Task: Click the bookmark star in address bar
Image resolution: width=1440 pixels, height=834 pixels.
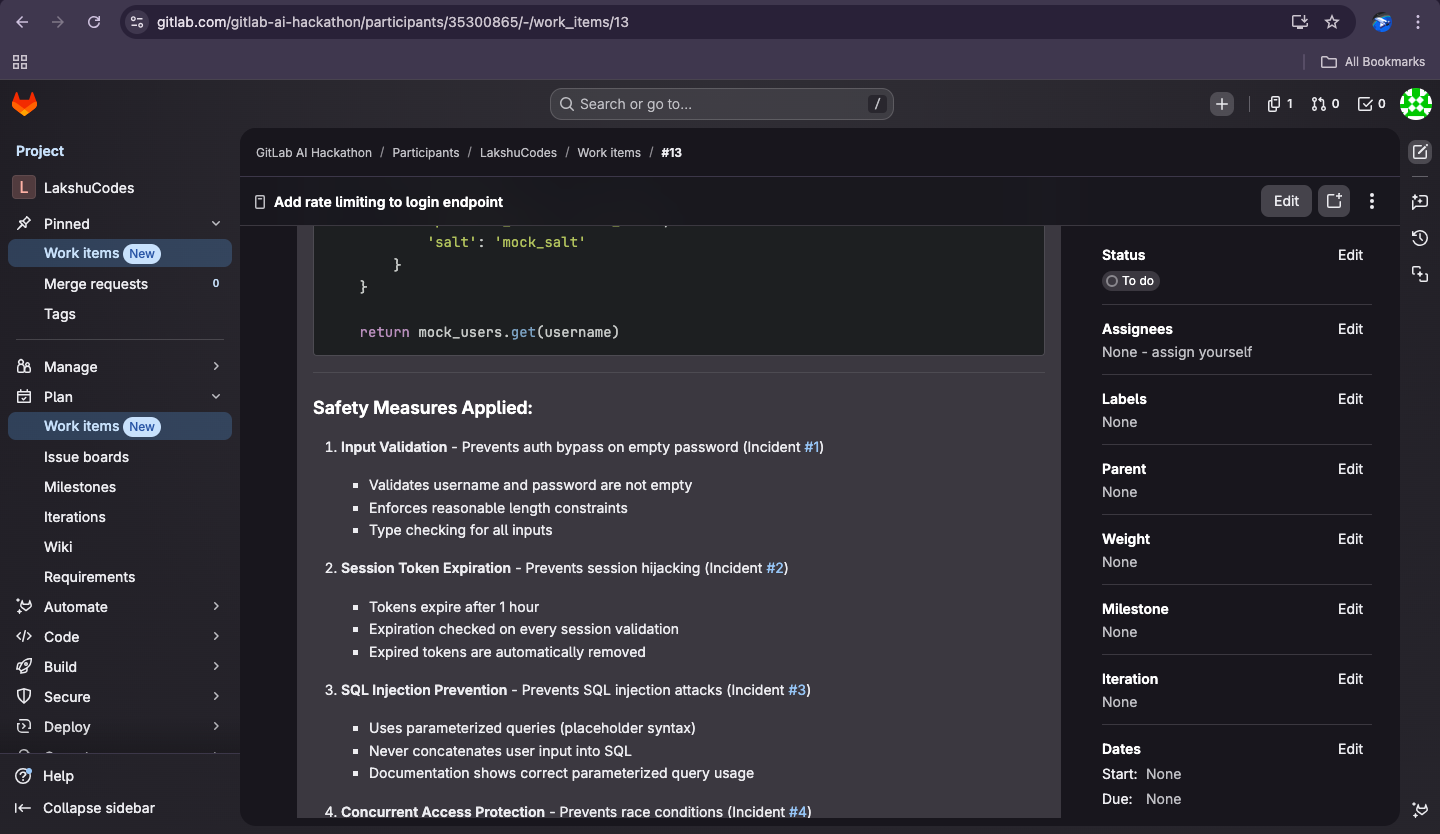Action: click(x=1332, y=22)
